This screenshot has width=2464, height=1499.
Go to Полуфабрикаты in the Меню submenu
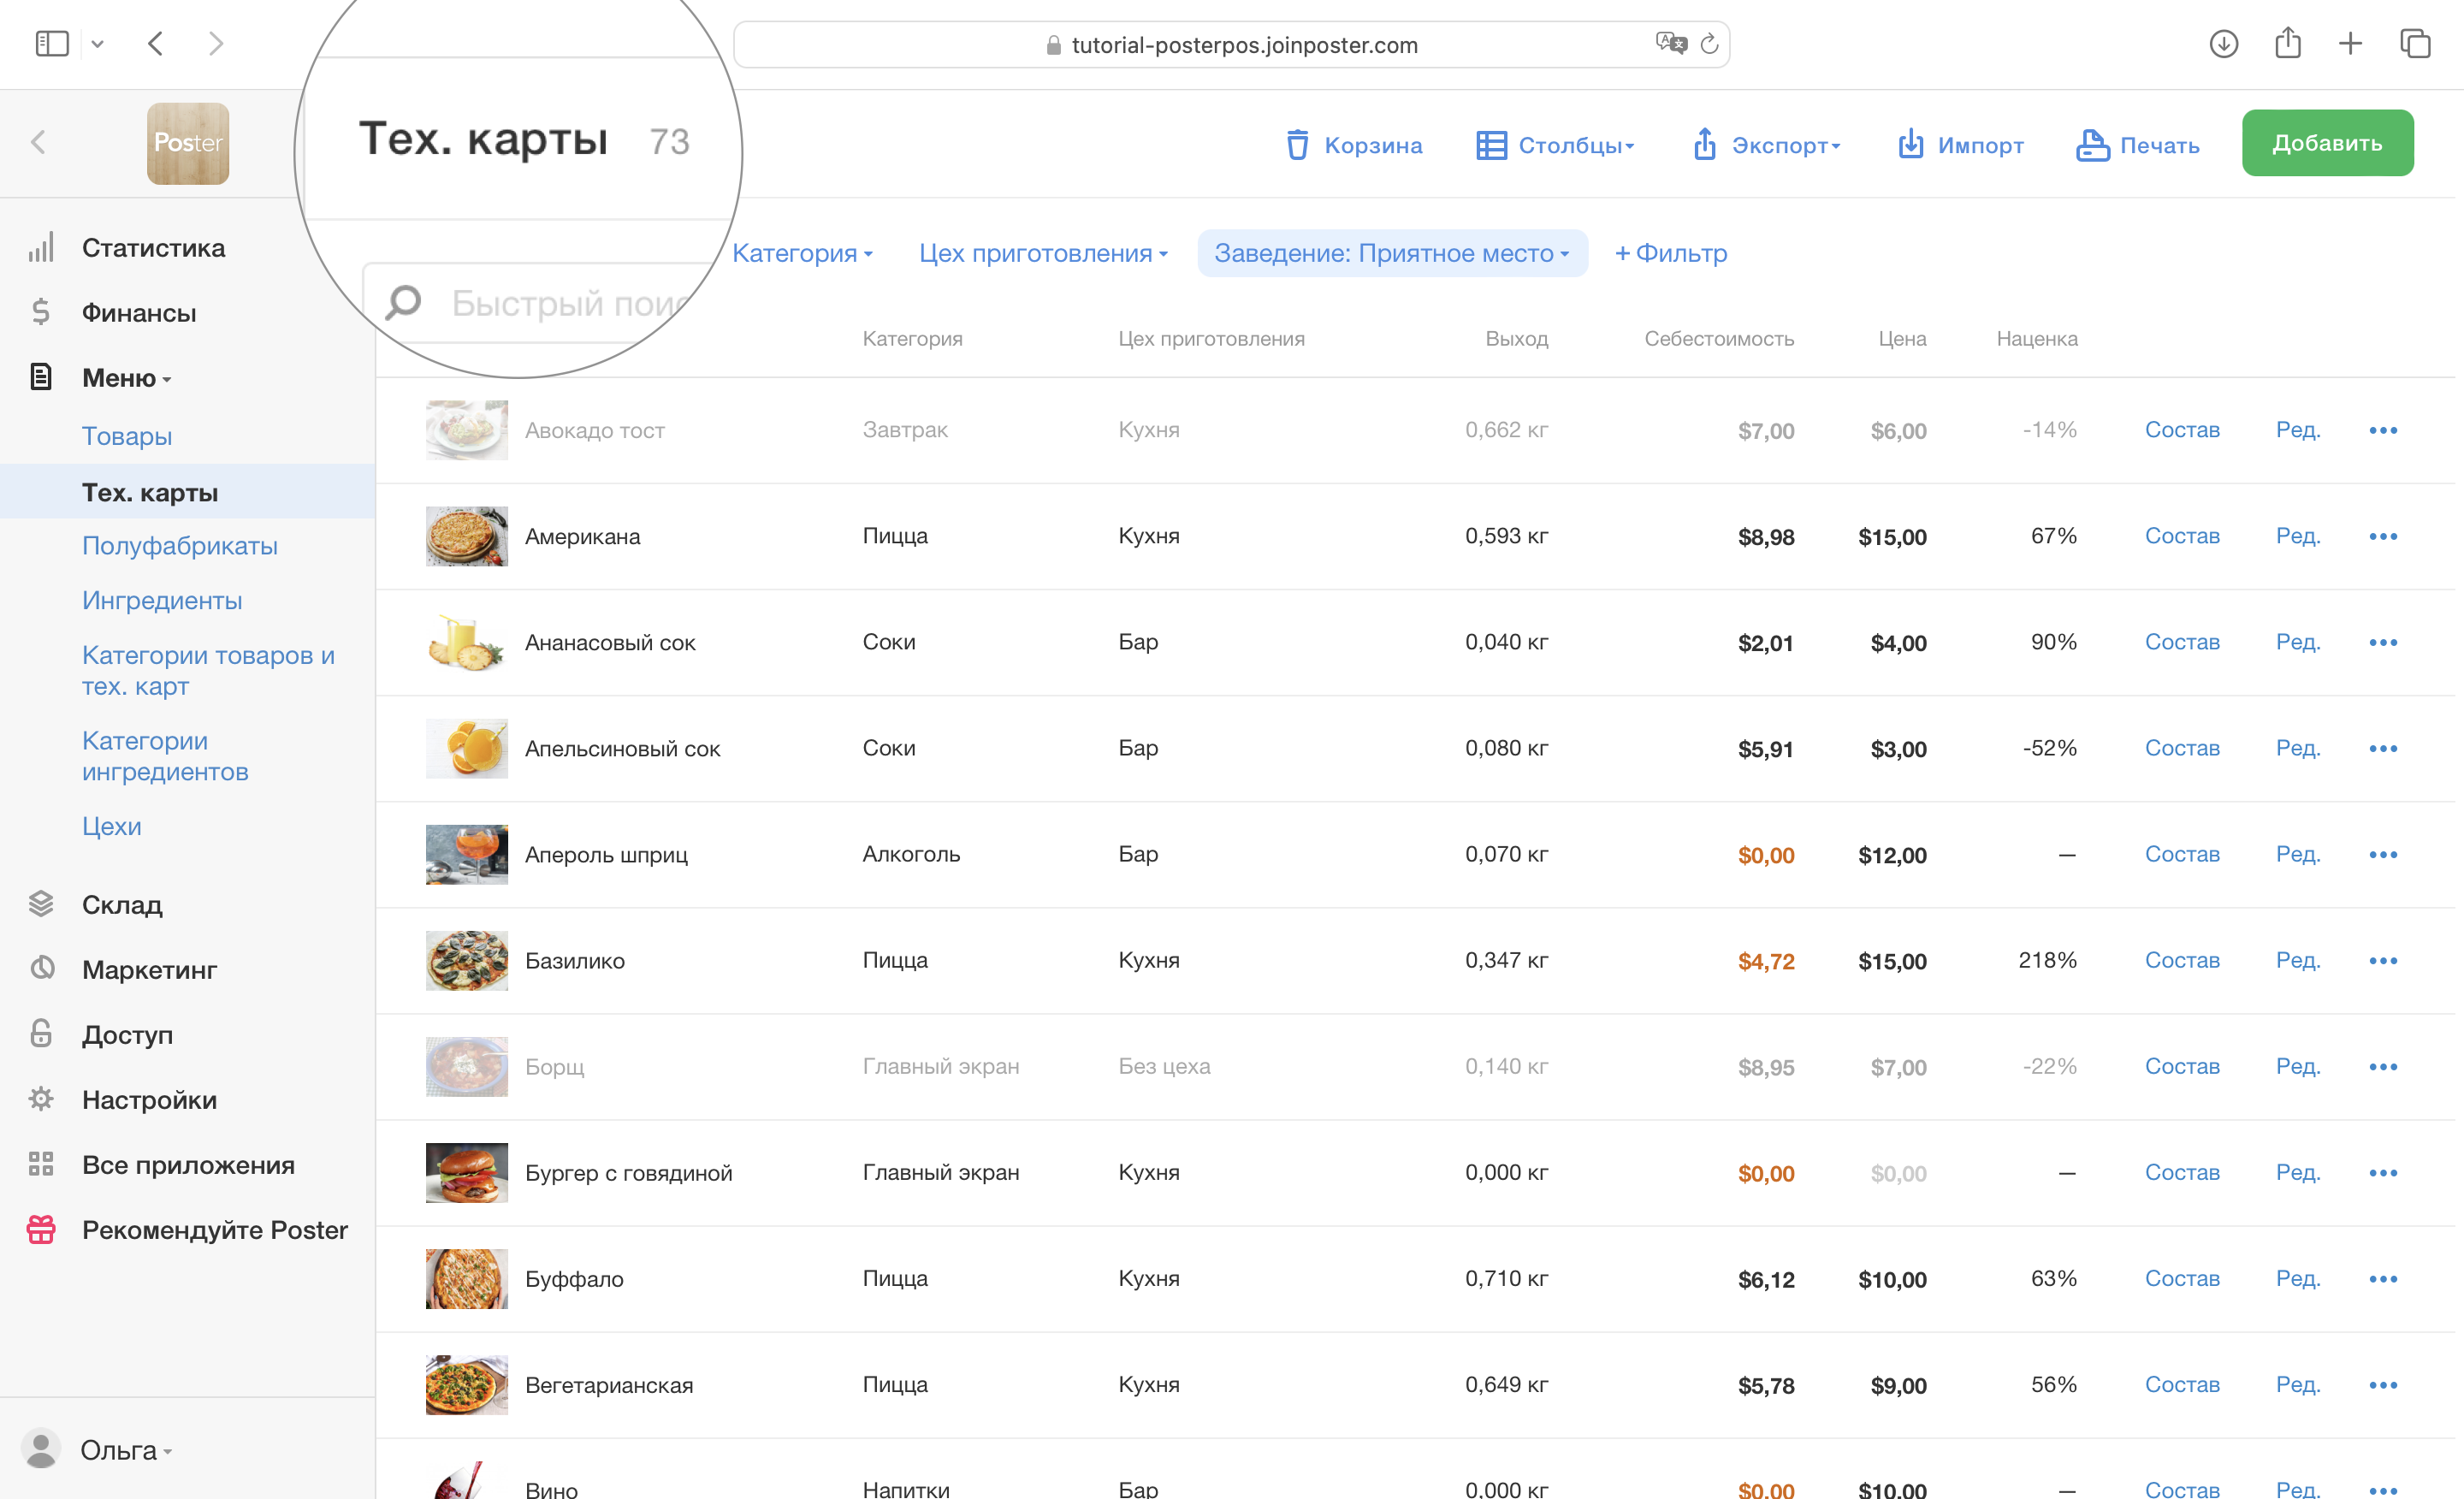point(180,546)
